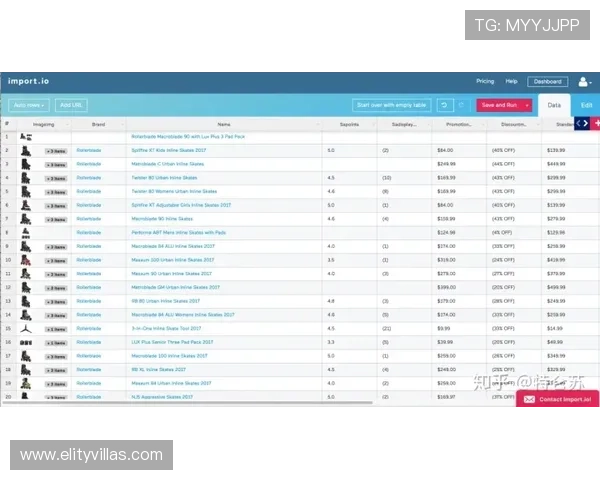Select the 4.8 rating cell in row 13

(331, 301)
